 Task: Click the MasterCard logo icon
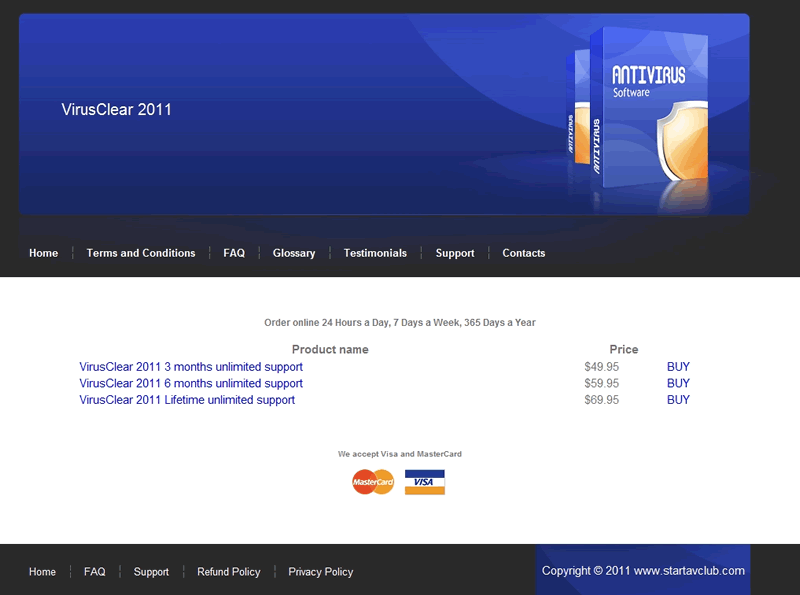373,482
